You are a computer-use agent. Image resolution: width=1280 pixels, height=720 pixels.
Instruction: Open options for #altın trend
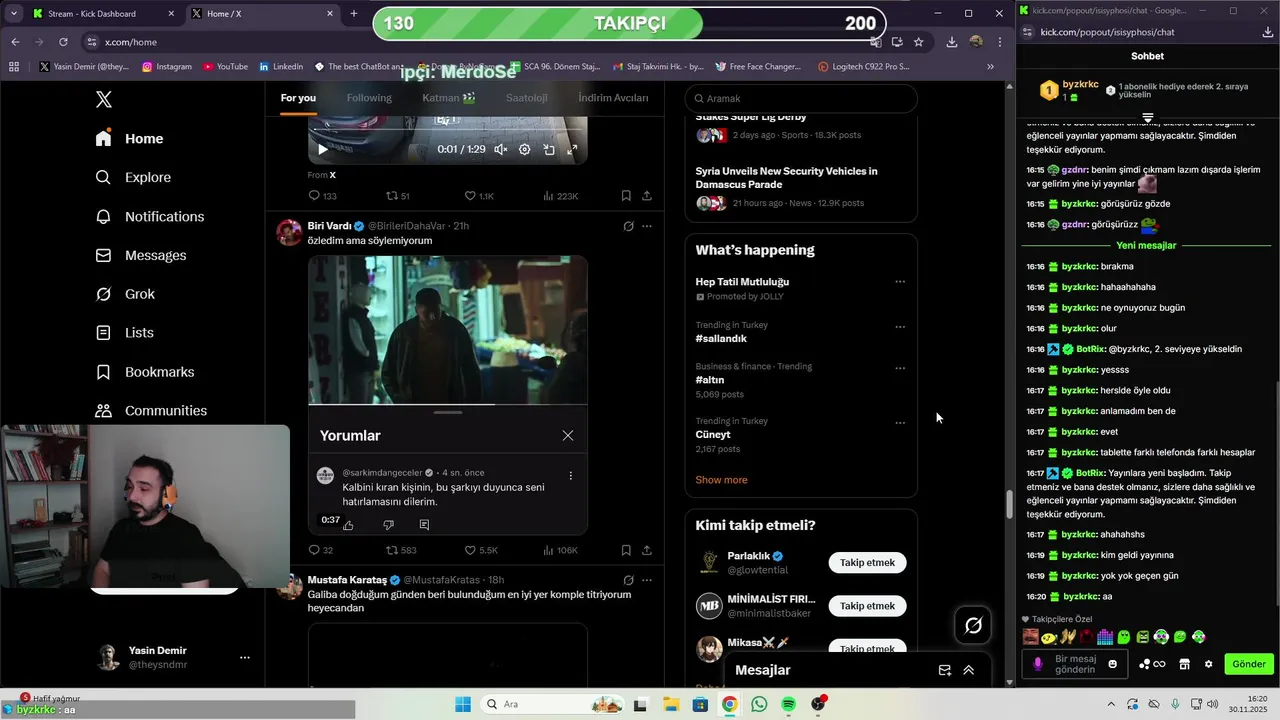900,368
